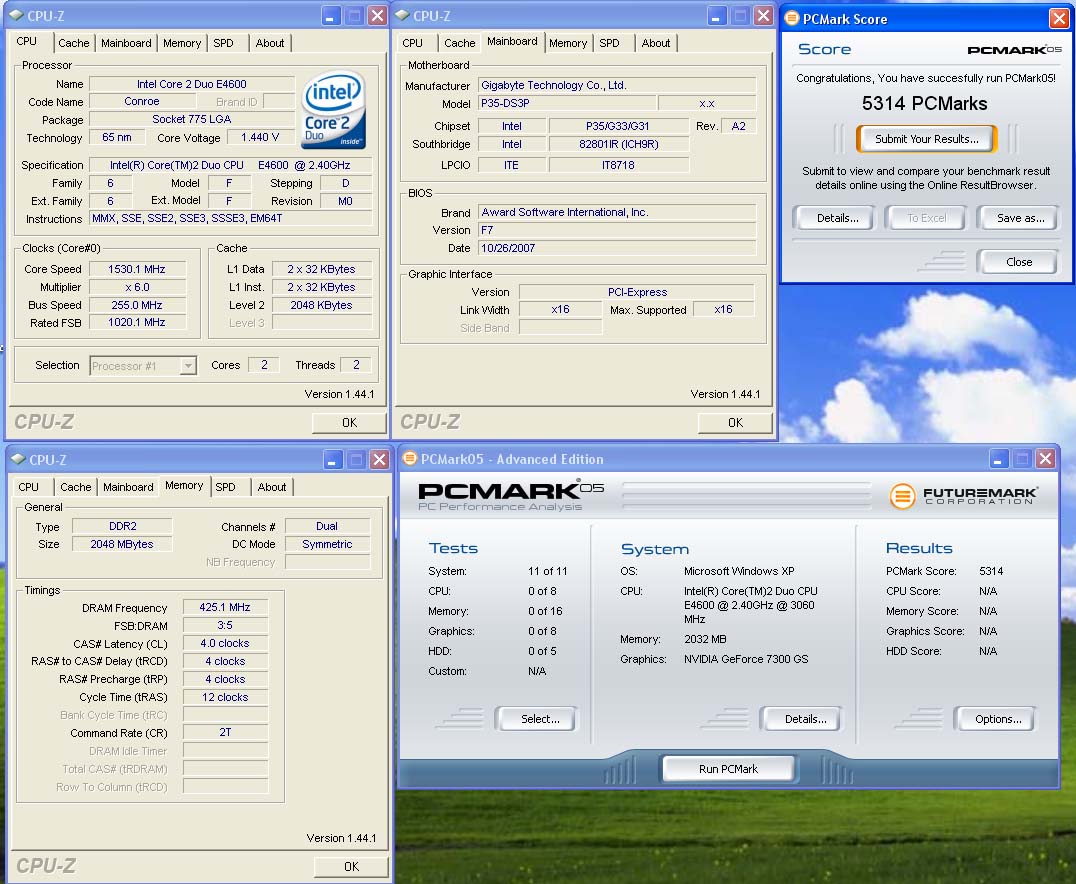Click CPU-Z title icon in Memory window
The width and height of the screenshot is (1076, 884).
(19, 459)
